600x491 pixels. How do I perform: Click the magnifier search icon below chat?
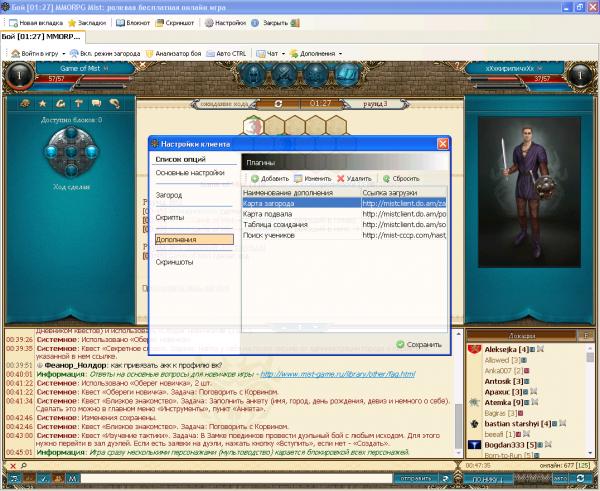pos(24,466)
